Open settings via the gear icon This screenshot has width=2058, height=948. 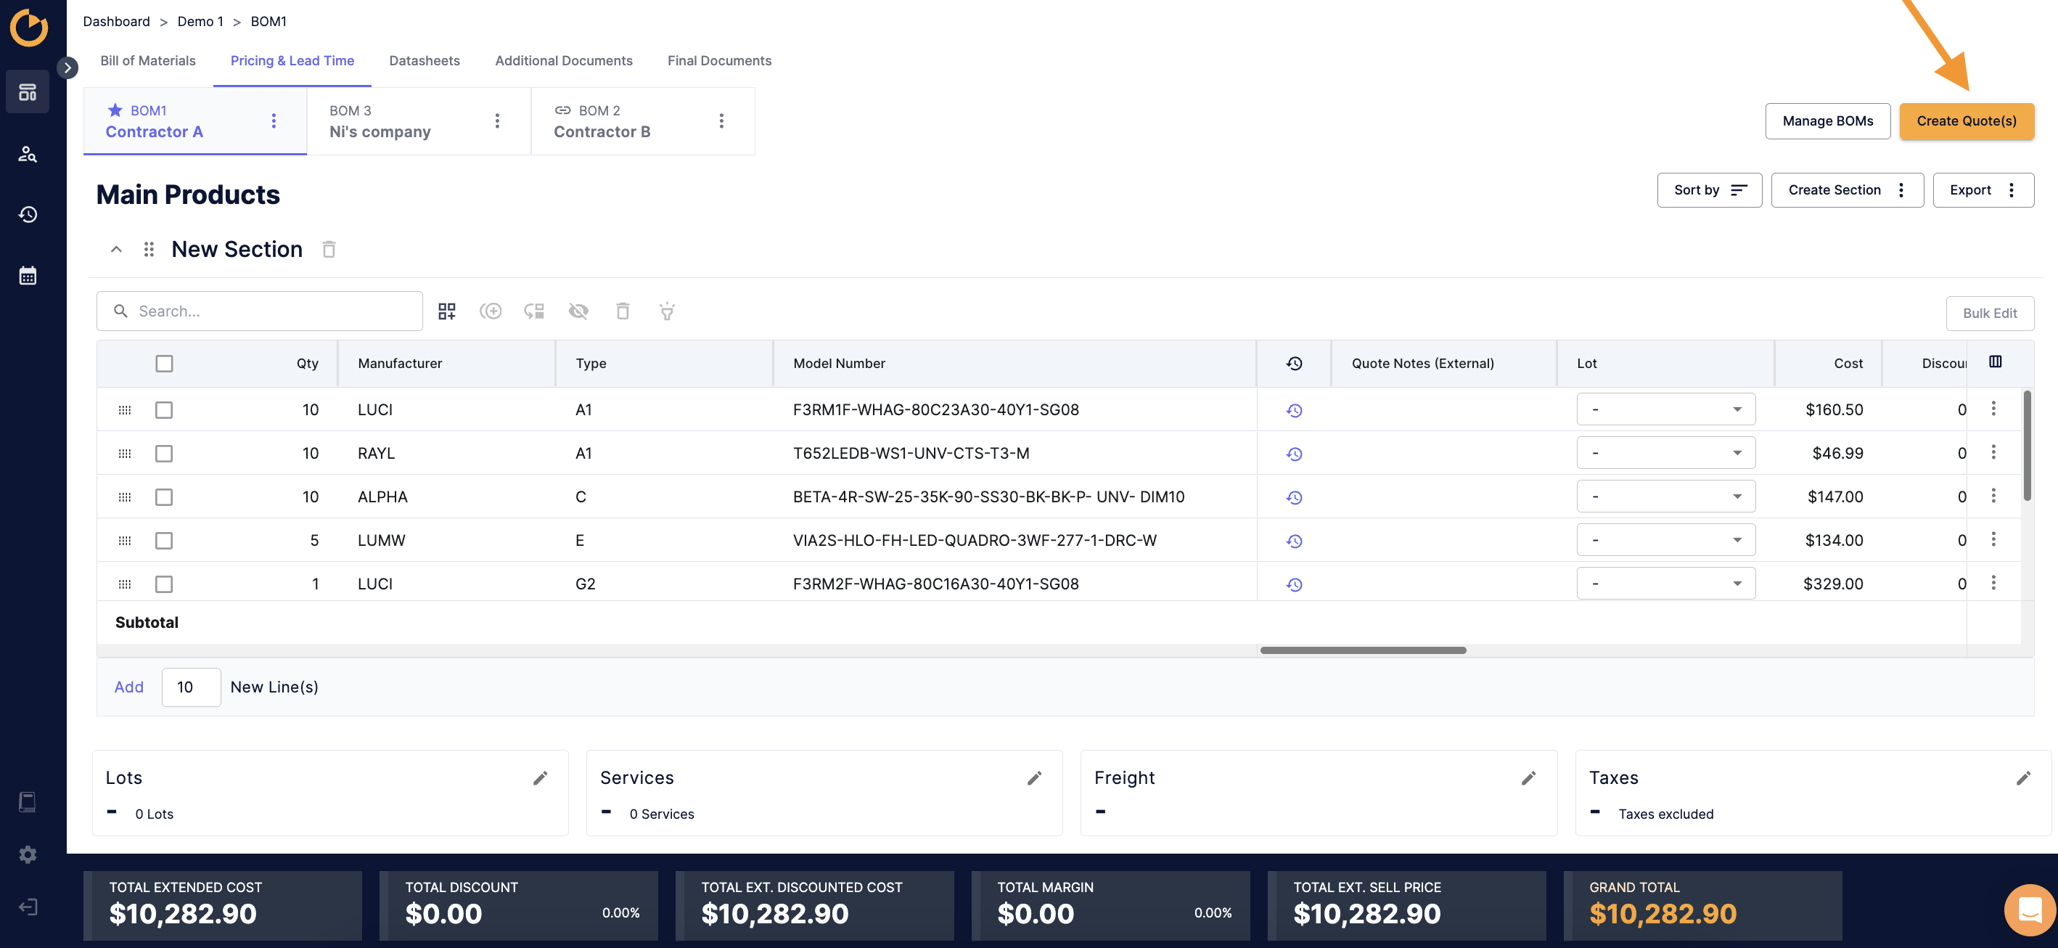pyautogui.click(x=27, y=854)
